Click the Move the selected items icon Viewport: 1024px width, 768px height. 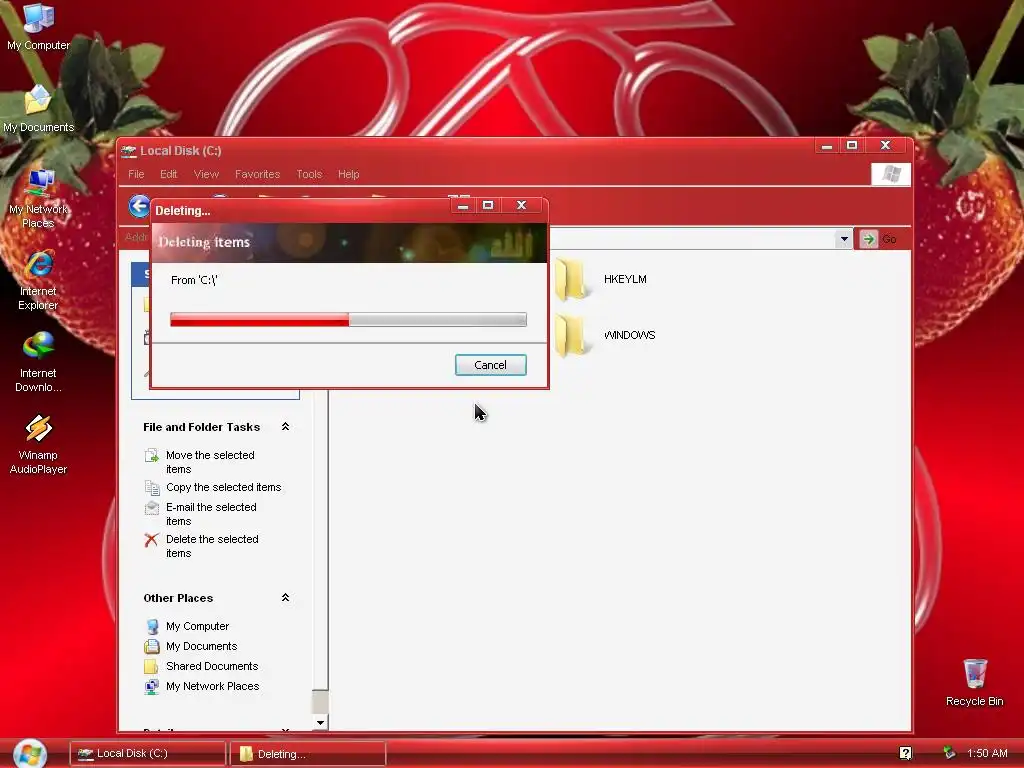coord(152,455)
